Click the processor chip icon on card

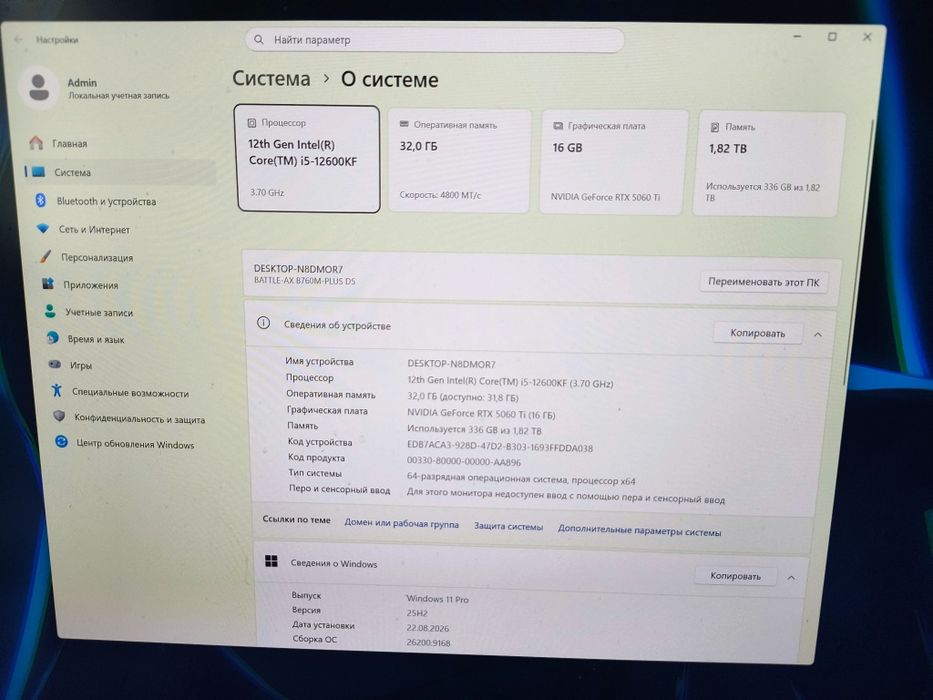pyautogui.click(x=252, y=123)
